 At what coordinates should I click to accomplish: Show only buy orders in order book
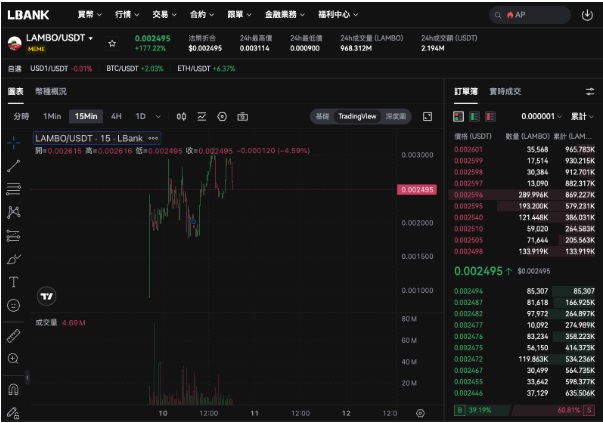pos(474,116)
